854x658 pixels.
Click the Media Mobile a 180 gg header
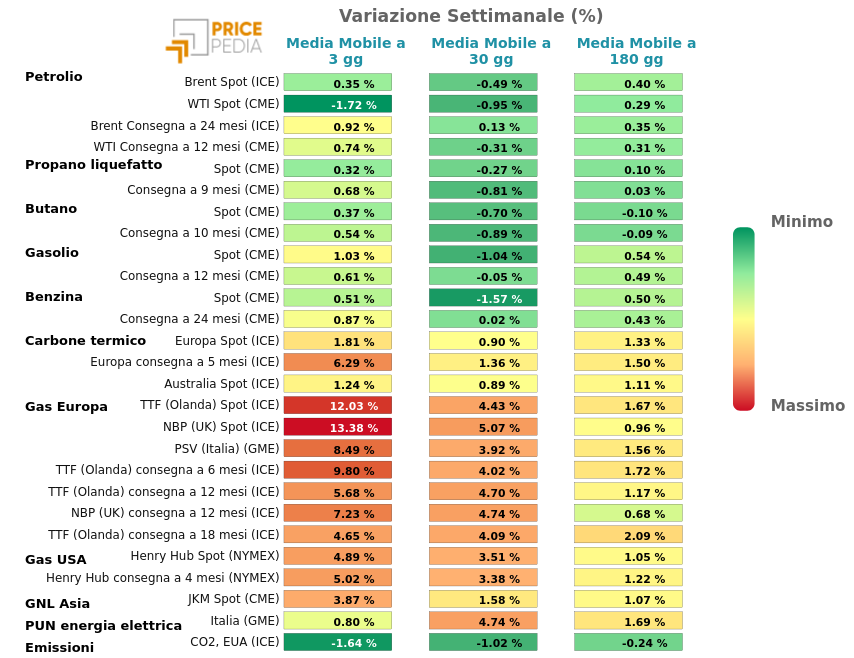coord(636,51)
